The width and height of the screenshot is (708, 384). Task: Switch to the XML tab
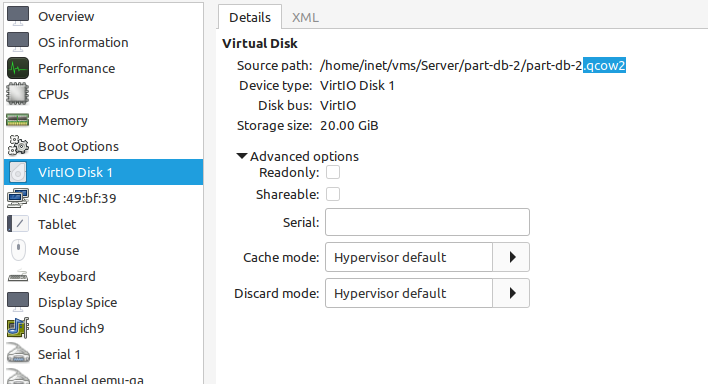[305, 18]
